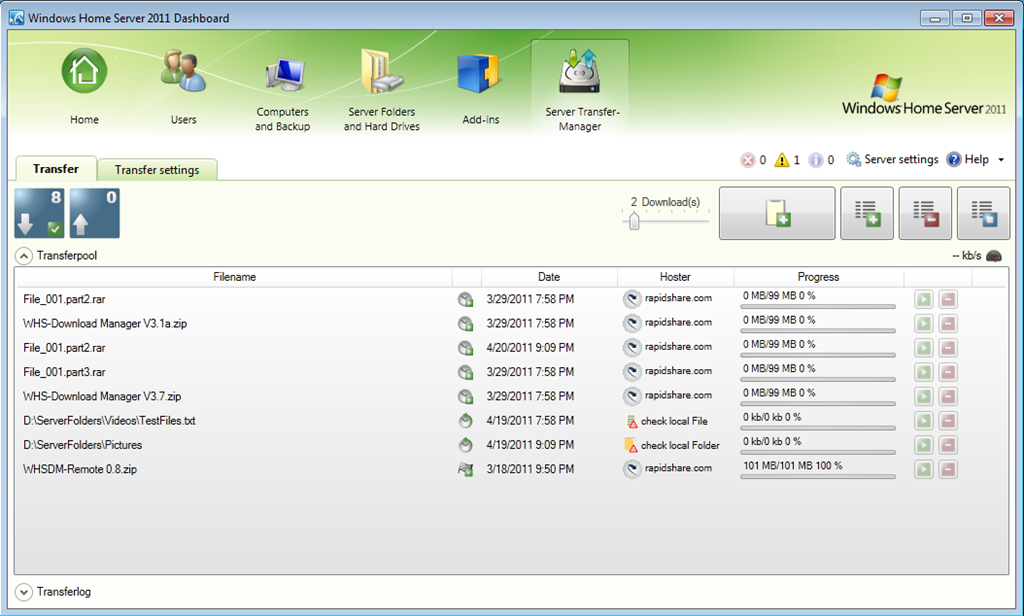Maximize the Dashboard window

click(967, 18)
